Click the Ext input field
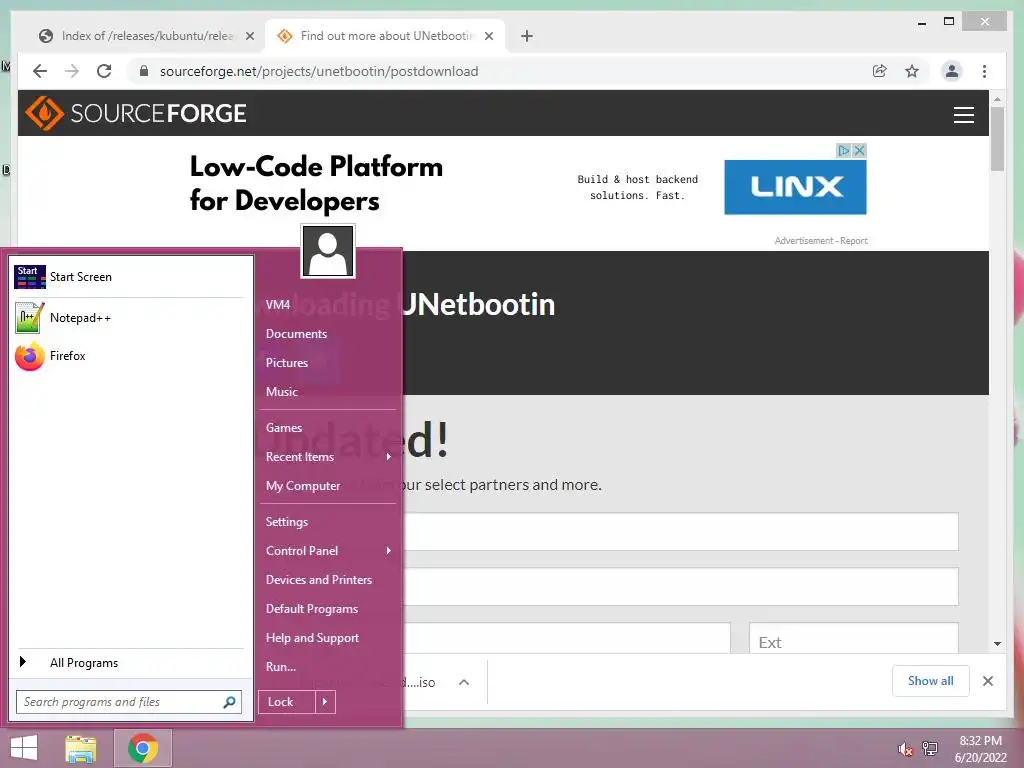Screen dimensions: 1024x768 point(854,639)
